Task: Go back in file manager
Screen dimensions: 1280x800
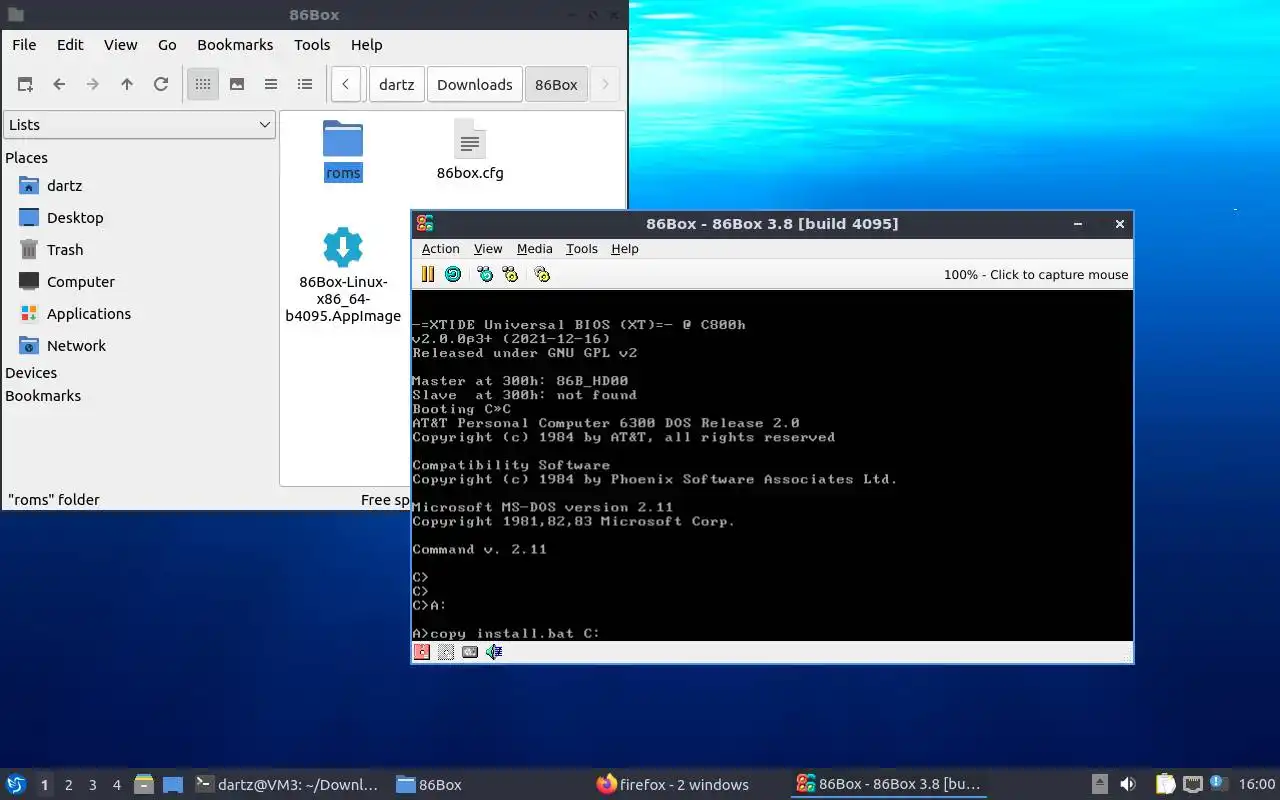Action: click(x=59, y=85)
